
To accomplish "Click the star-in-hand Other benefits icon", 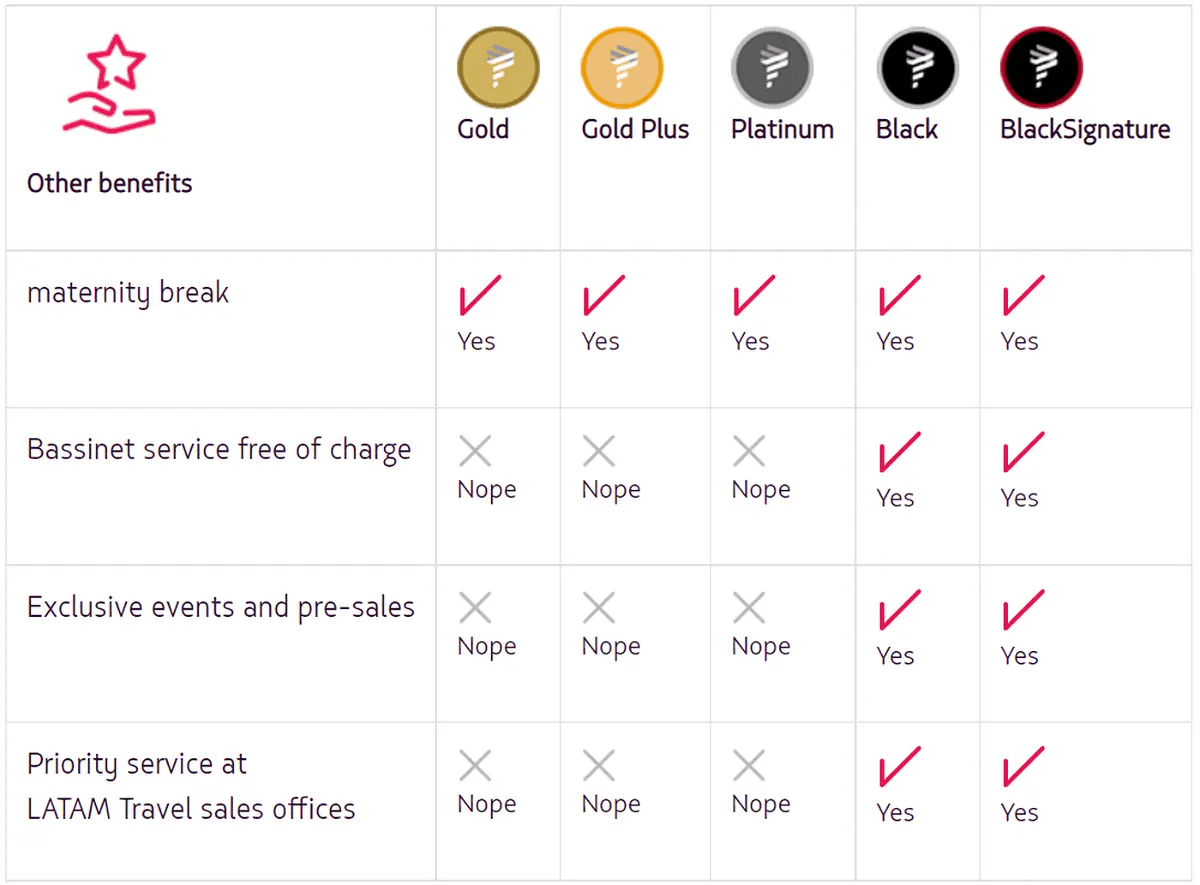I will (109, 85).
